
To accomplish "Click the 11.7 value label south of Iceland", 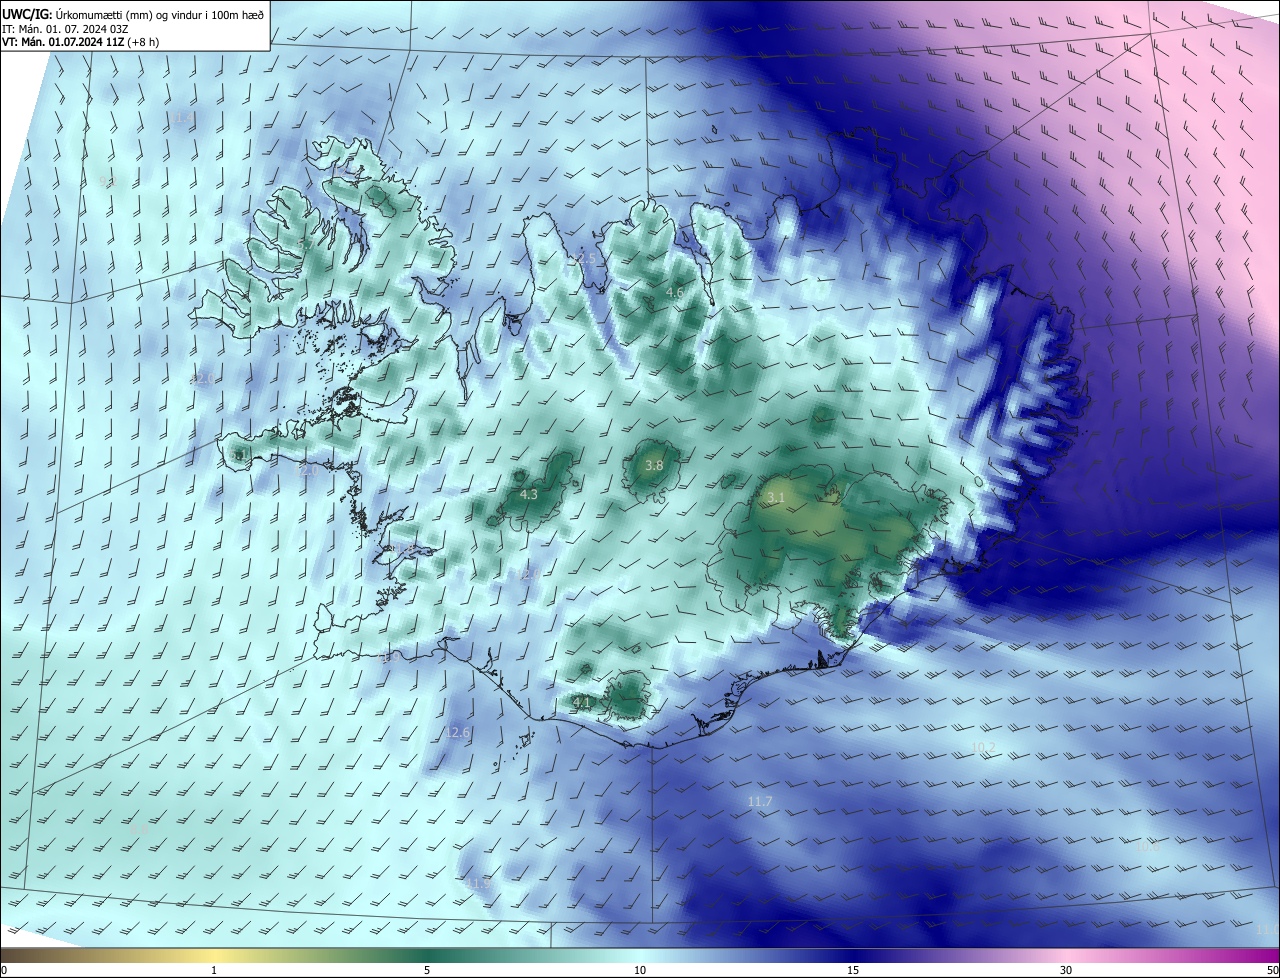I will 760,802.
